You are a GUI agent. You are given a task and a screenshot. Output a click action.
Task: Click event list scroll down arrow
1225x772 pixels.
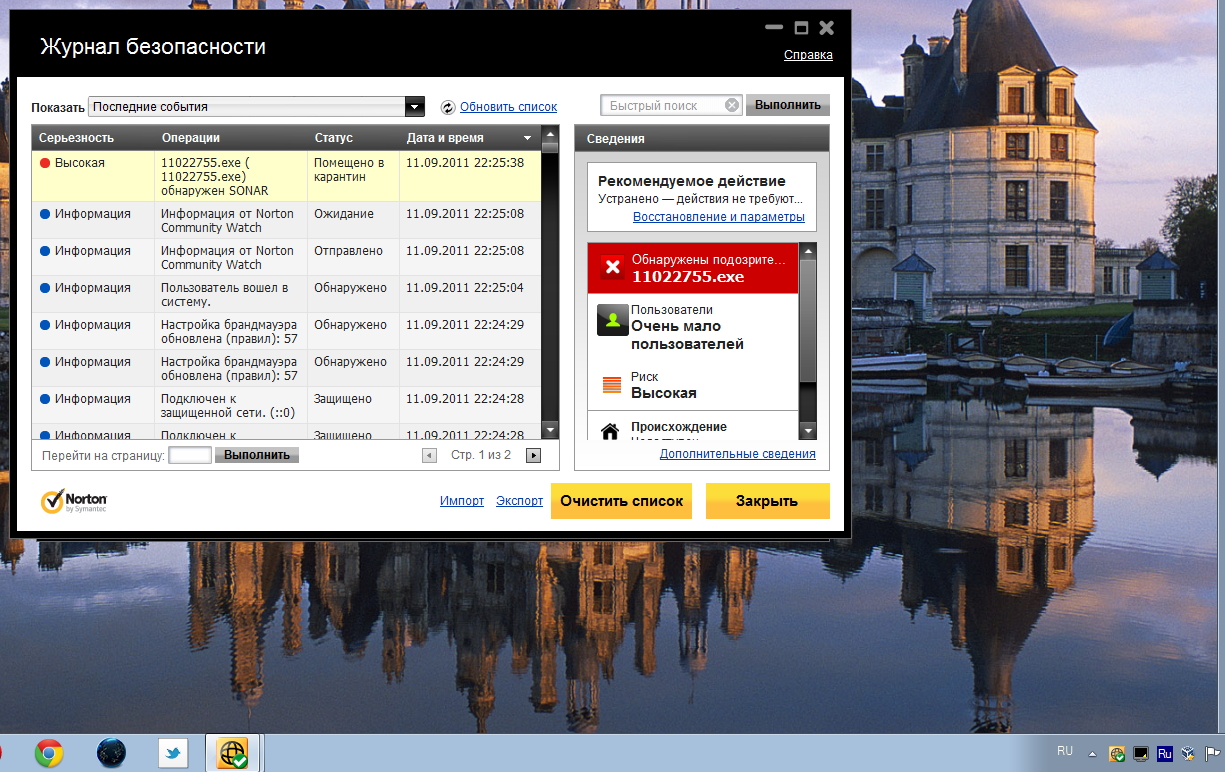pyautogui.click(x=550, y=430)
